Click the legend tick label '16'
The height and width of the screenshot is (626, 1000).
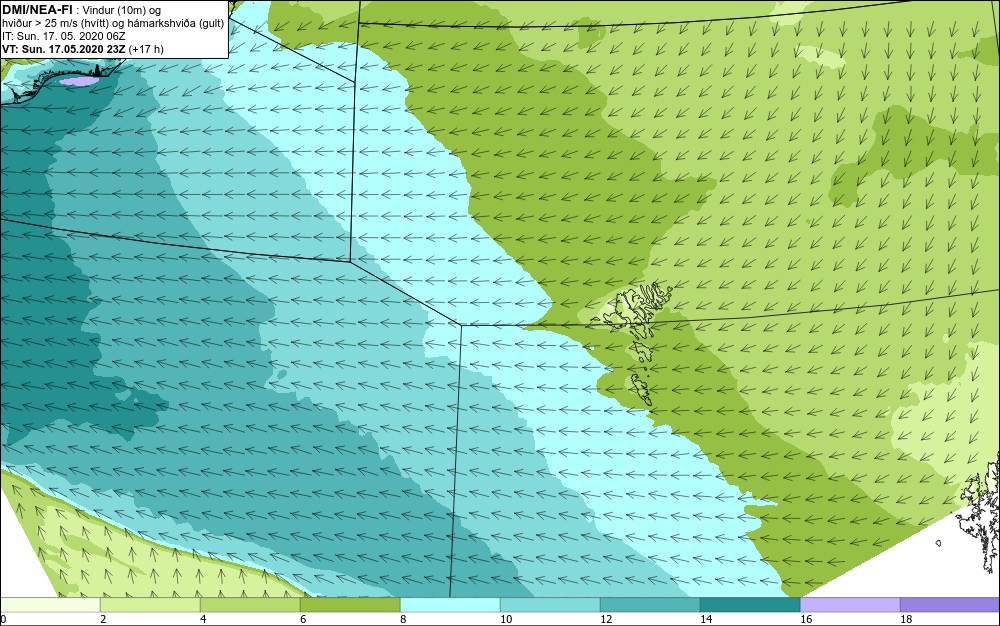(806, 619)
